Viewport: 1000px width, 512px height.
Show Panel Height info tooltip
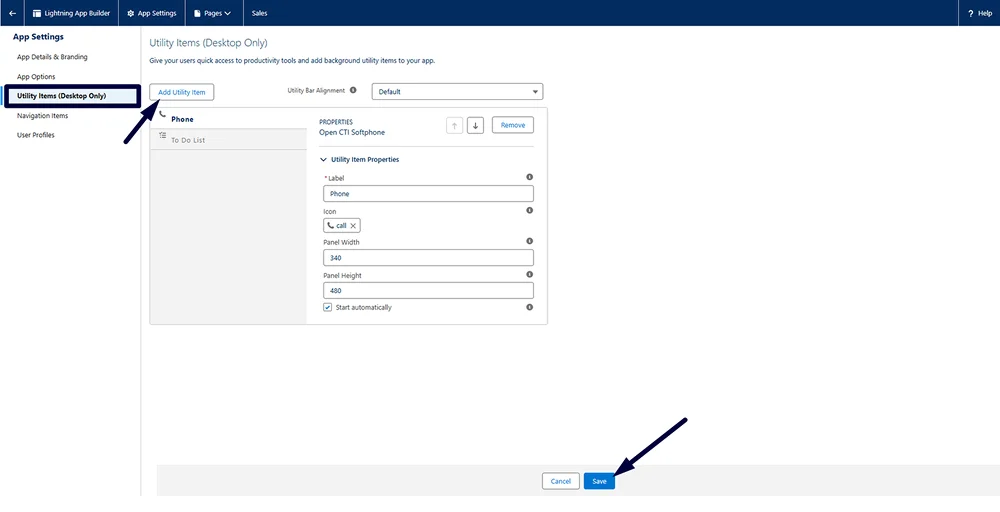tap(529, 274)
